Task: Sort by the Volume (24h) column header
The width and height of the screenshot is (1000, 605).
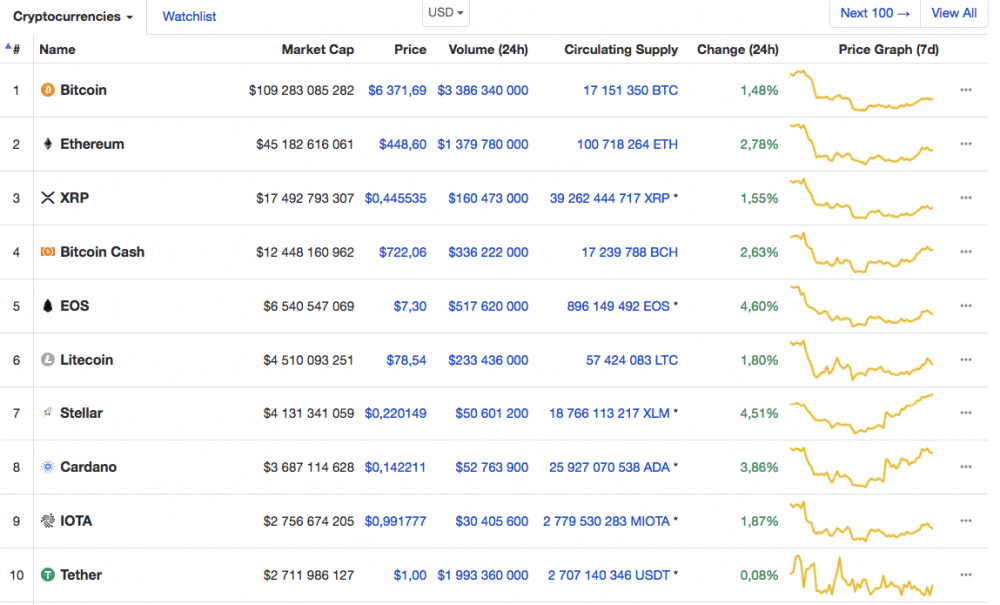Action: [x=488, y=49]
